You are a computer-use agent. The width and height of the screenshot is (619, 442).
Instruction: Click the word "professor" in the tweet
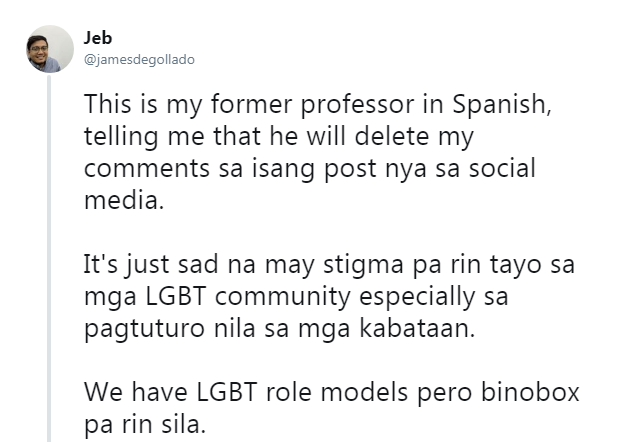[357, 105]
